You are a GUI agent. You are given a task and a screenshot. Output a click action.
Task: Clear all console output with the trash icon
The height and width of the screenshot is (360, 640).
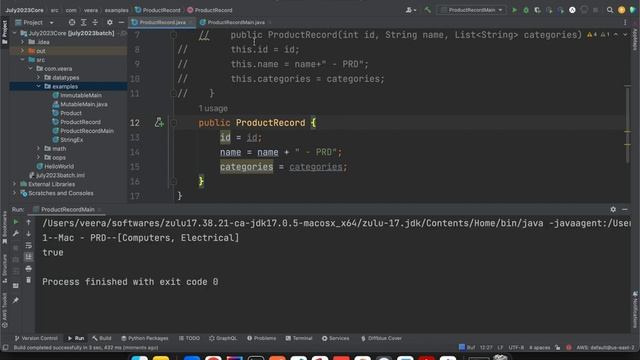(28, 280)
